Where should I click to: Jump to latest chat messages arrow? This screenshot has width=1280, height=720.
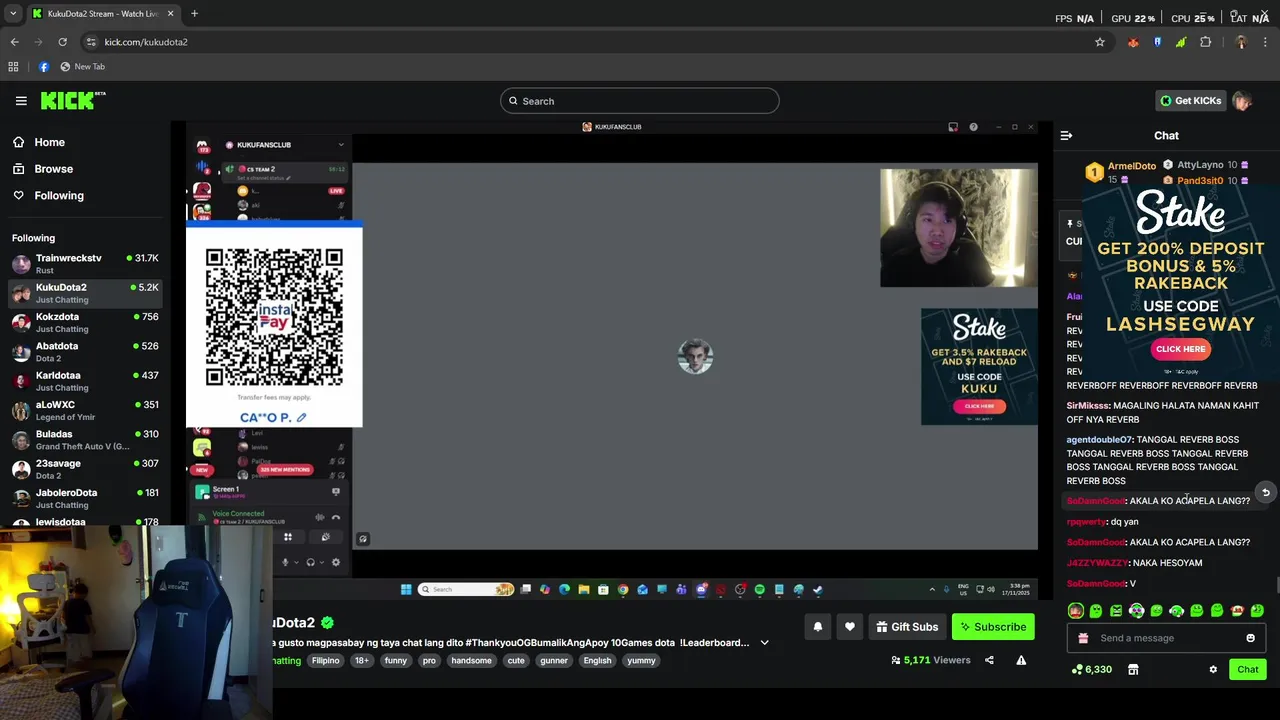1265,492
